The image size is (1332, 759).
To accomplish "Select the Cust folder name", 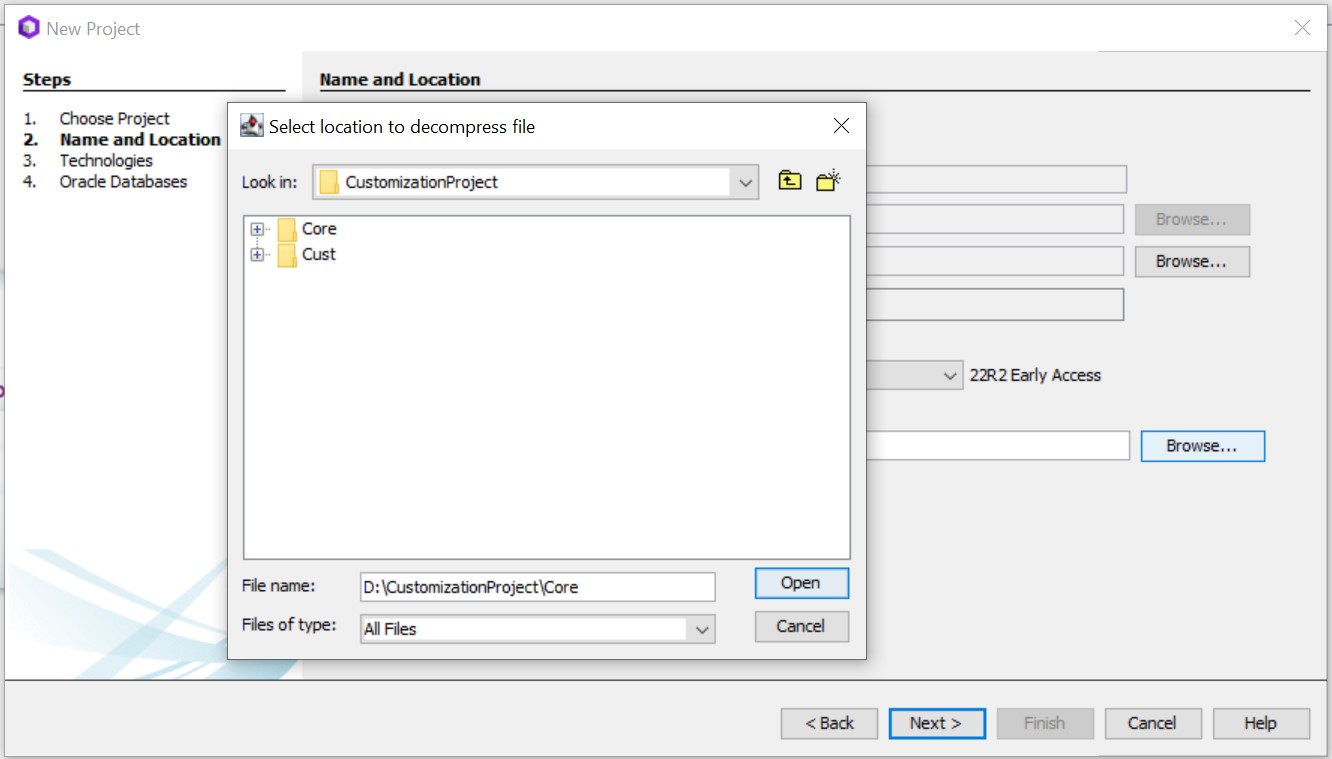I will [x=319, y=254].
